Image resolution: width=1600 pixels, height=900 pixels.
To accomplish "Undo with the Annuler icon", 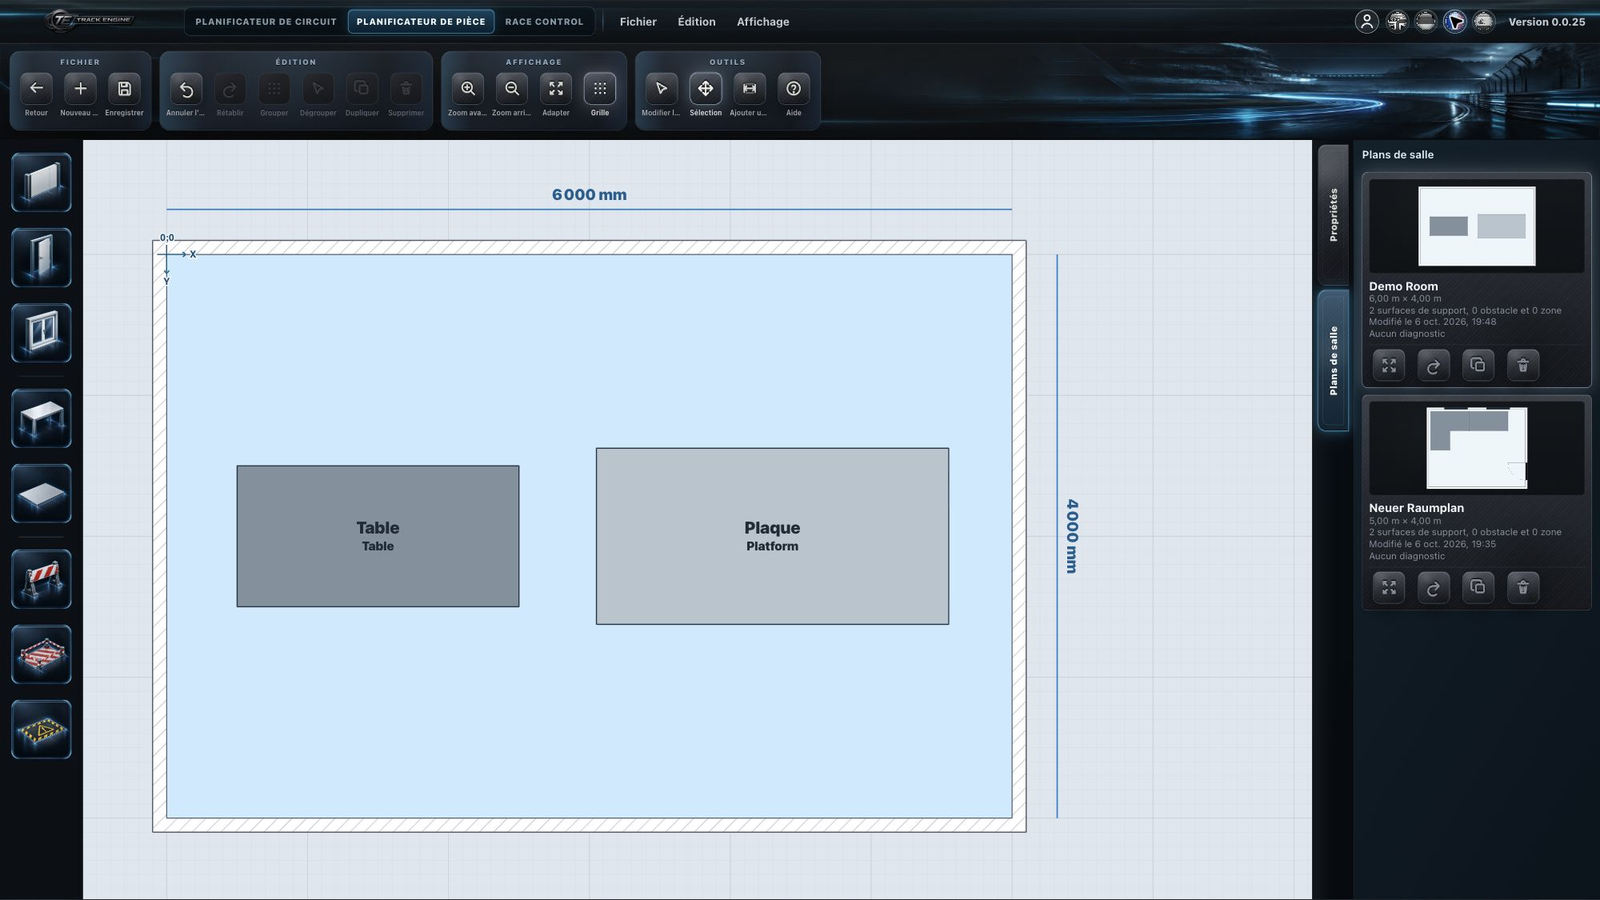I will click(186, 89).
